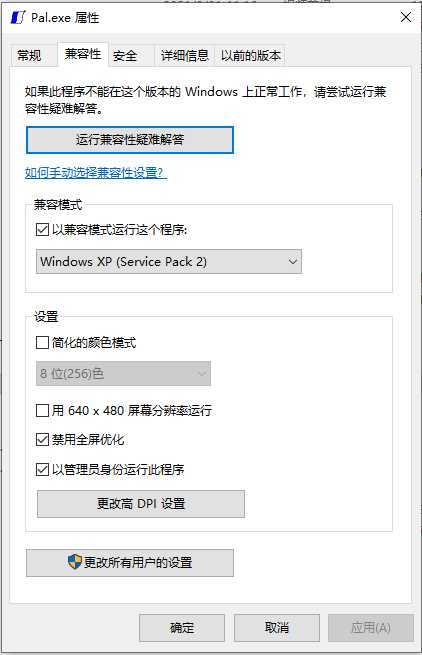Select the 详细信息 tab
The width and height of the screenshot is (422, 655).
185,55
